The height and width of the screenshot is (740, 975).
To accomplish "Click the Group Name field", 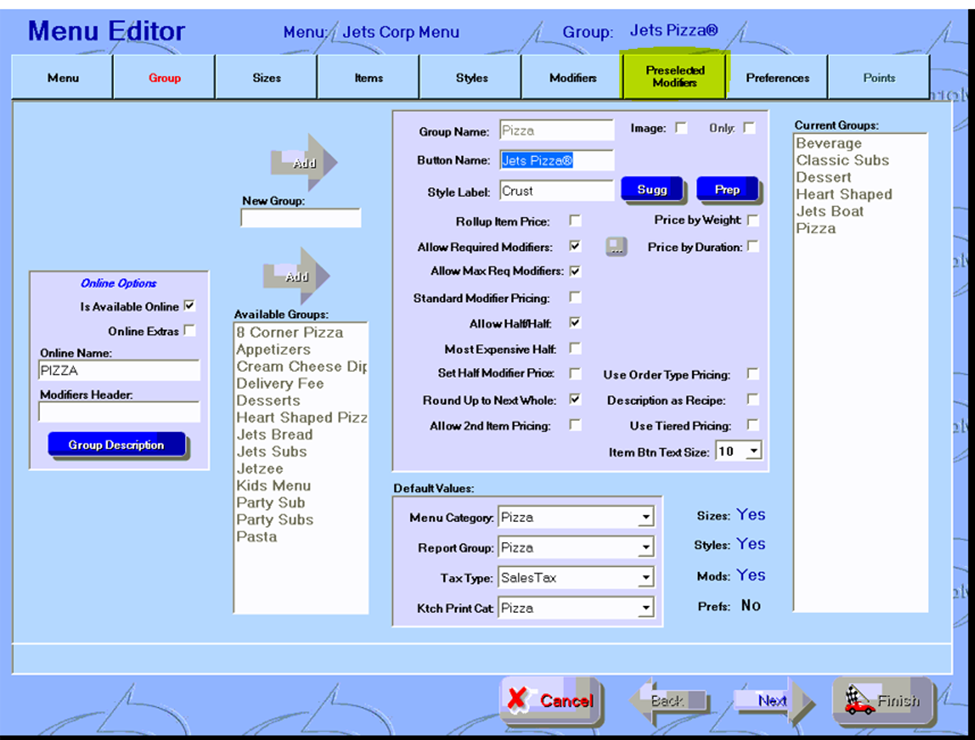I will click(557, 131).
